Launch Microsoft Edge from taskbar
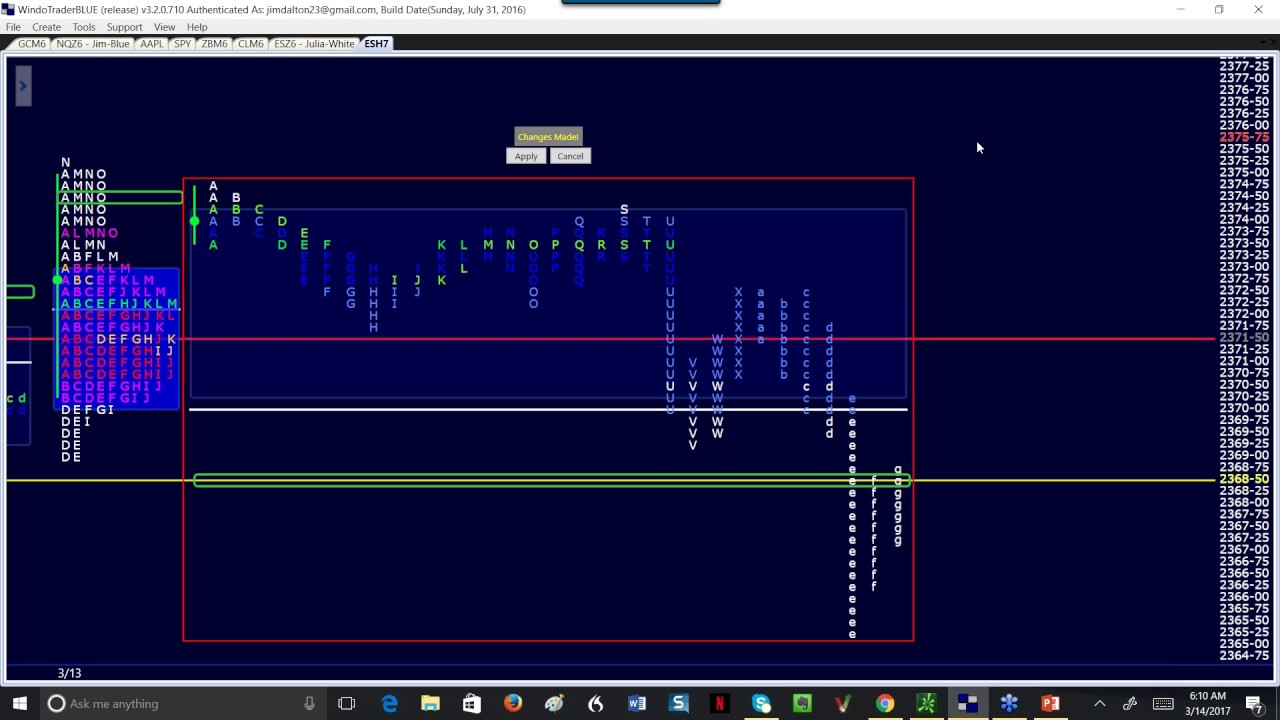The image size is (1280, 720). (x=389, y=704)
